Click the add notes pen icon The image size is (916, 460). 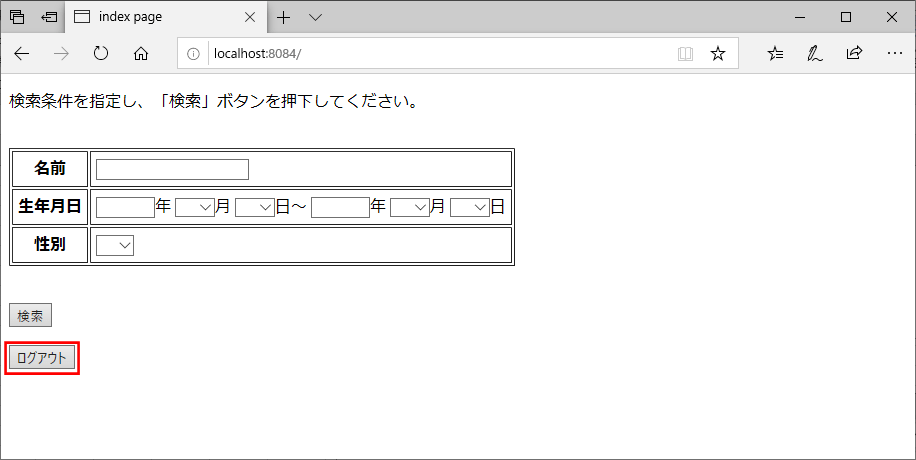pos(815,54)
